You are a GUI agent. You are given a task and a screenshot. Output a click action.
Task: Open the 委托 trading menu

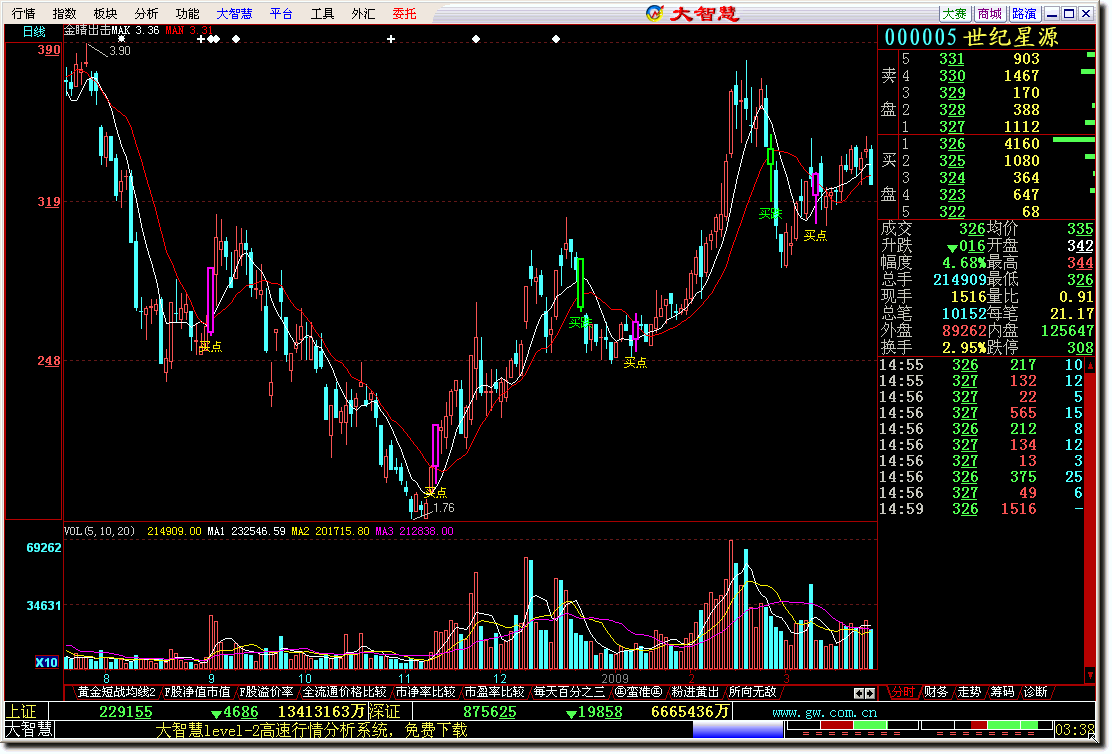(x=404, y=13)
